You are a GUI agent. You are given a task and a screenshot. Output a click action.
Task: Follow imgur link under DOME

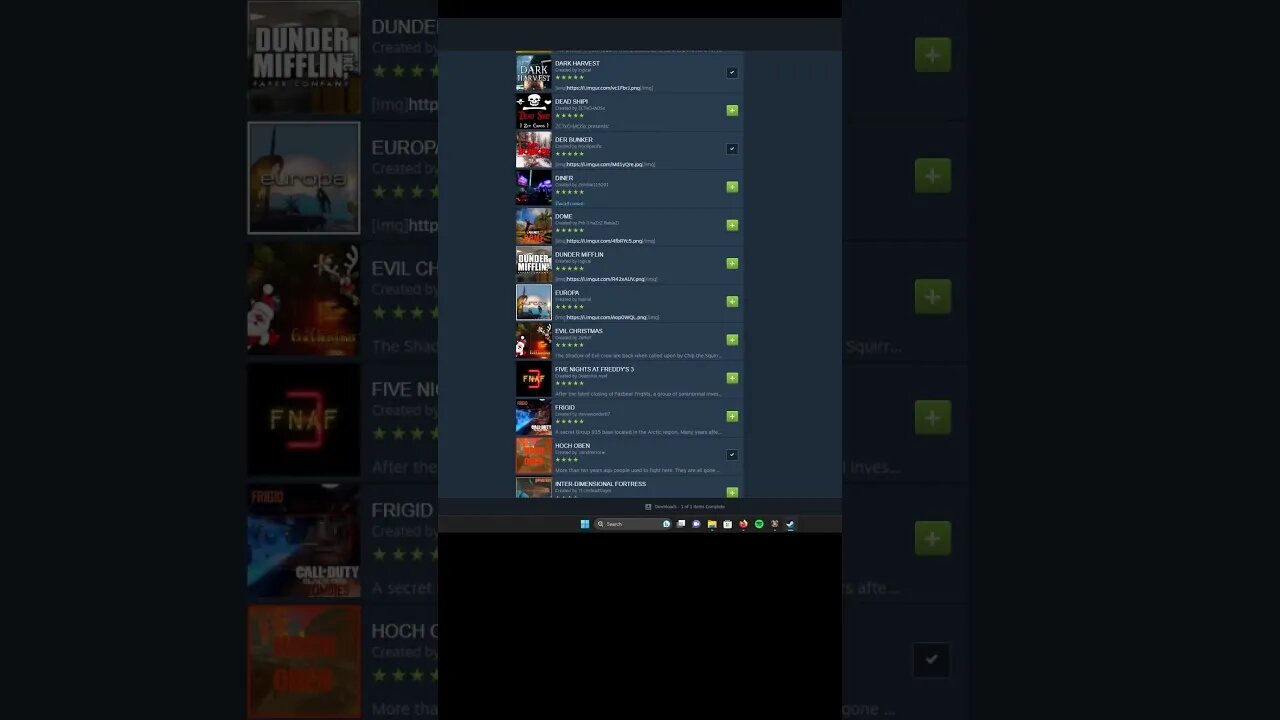point(604,241)
